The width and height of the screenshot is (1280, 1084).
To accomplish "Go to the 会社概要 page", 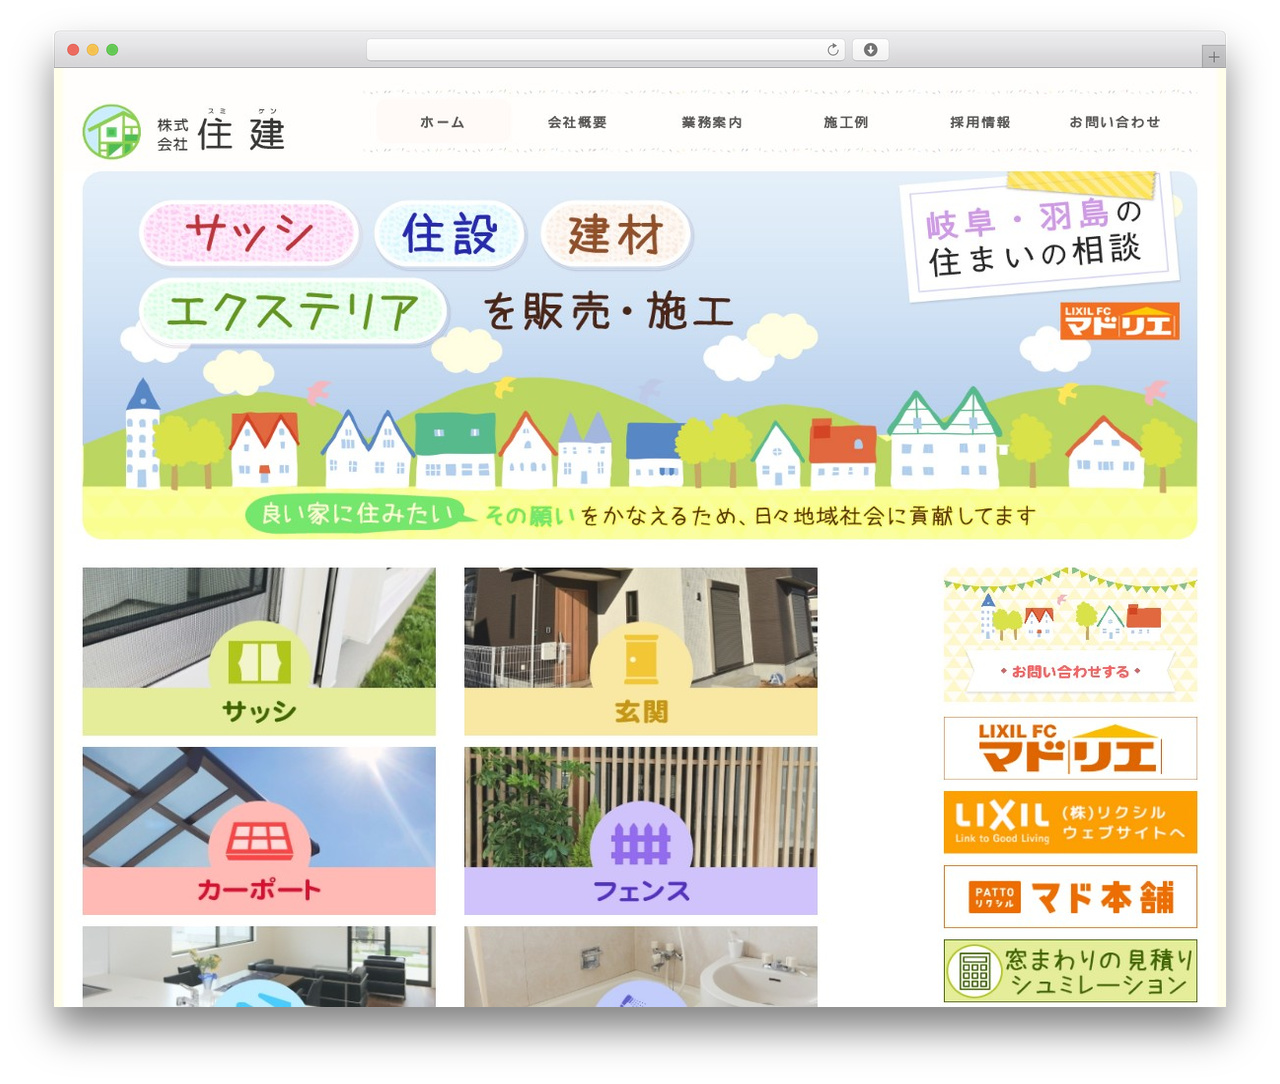I will [577, 122].
